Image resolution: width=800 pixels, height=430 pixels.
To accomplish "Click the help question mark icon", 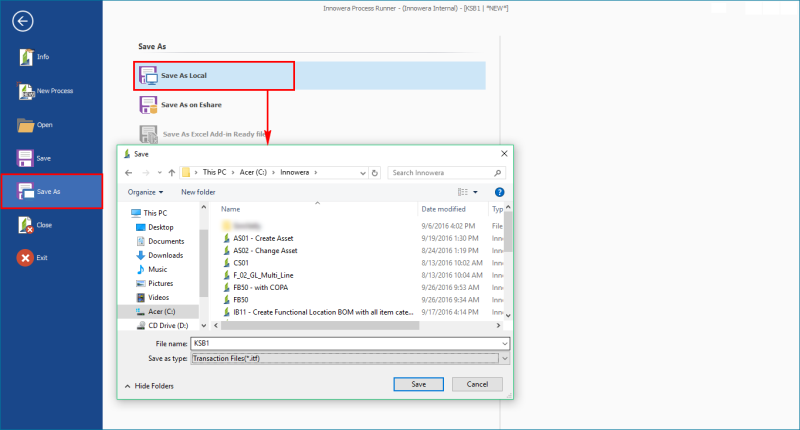I will click(x=499, y=191).
